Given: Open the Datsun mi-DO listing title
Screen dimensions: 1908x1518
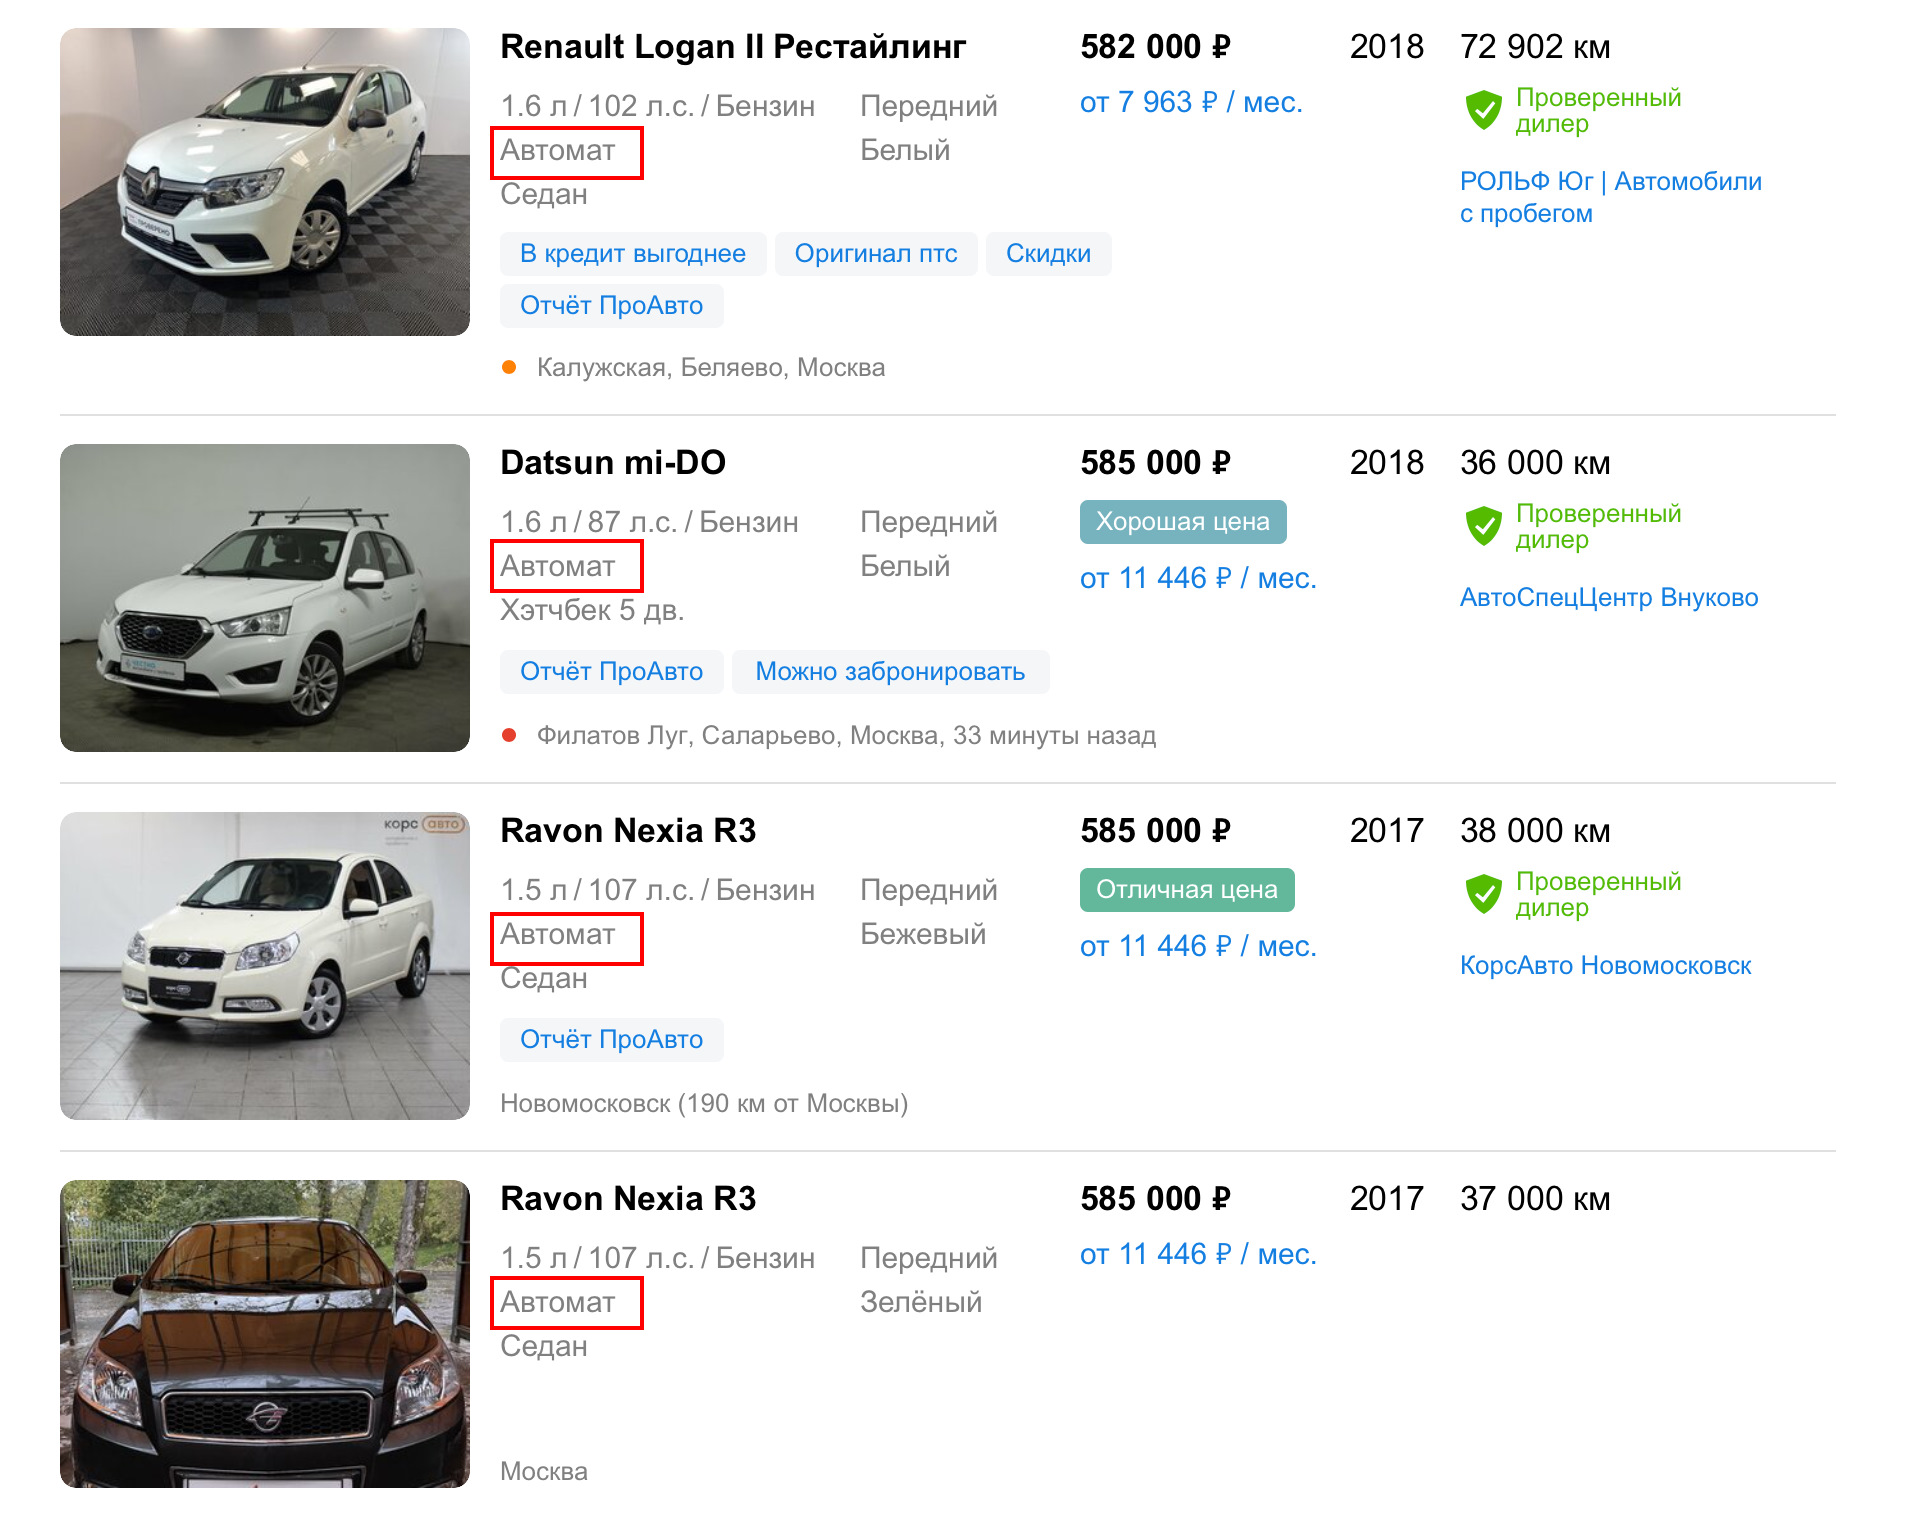Looking at the screenshot, I should pos(612,463).
